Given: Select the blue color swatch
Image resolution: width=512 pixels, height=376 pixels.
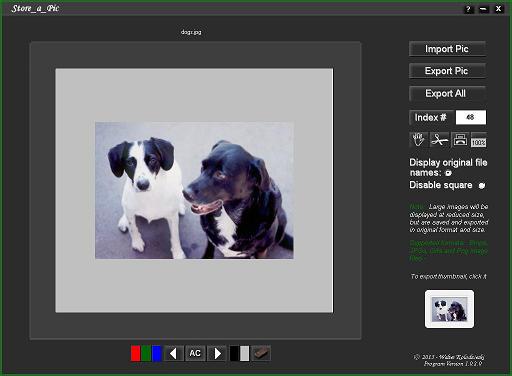Looking at the screenshot, I should 156,353.
